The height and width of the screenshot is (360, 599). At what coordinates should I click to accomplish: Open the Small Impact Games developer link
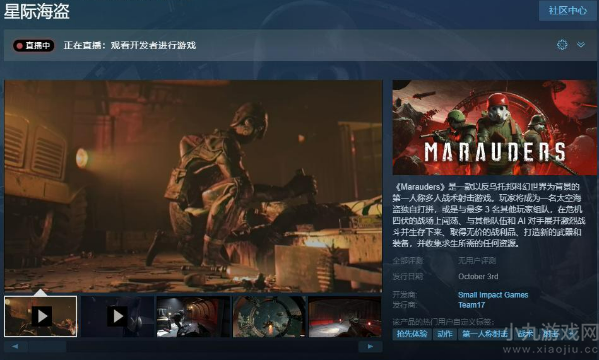point(493,295)
